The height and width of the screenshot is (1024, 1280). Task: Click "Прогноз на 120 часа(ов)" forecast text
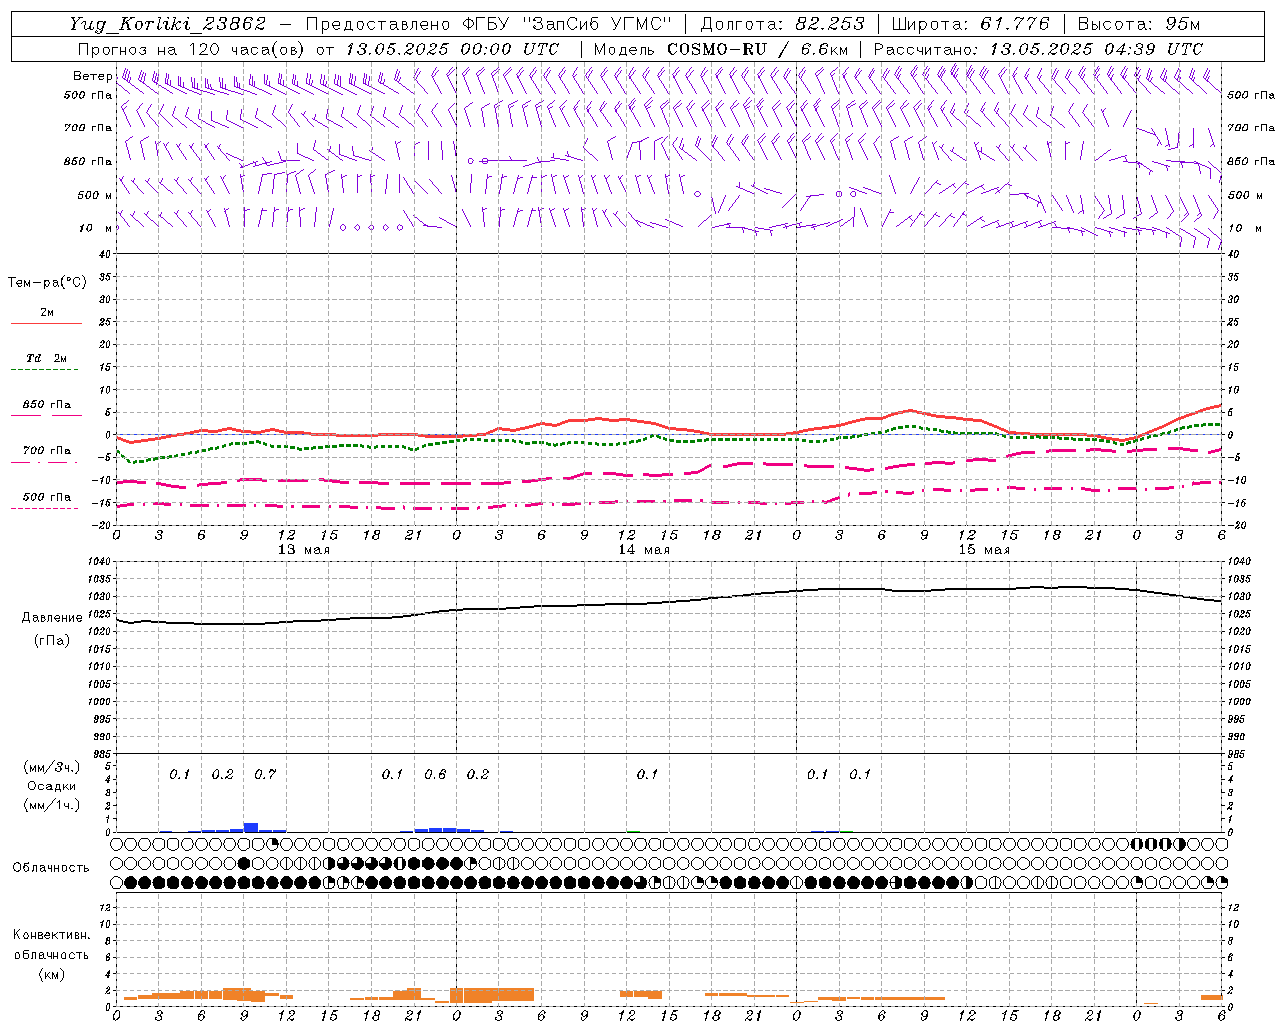(192, 49)
